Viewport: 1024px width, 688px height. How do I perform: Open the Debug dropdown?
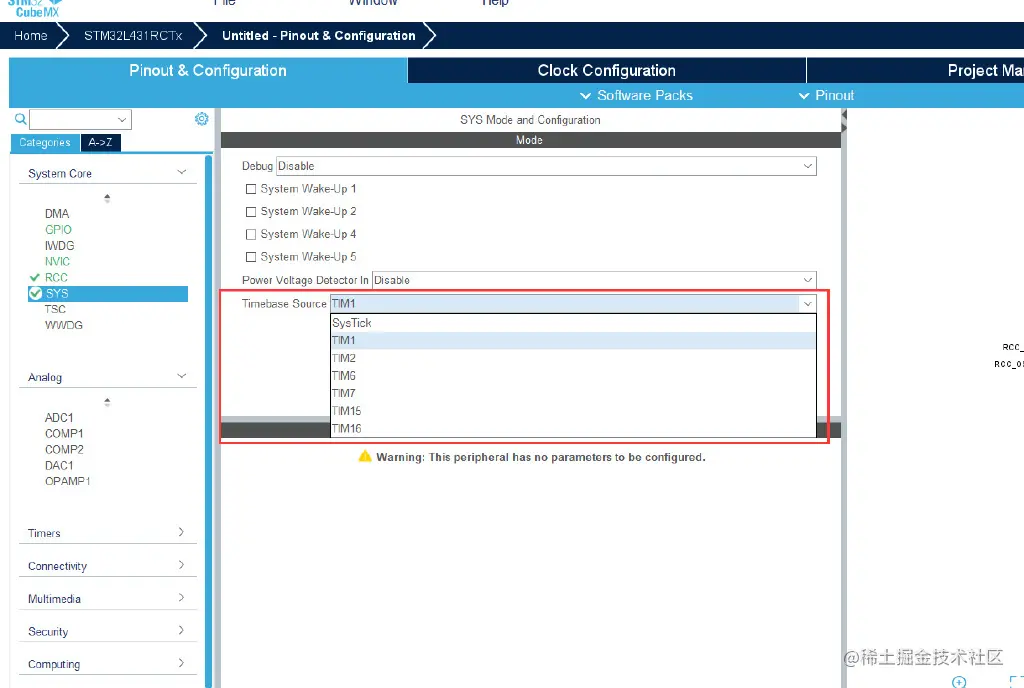(x=546, y=166)
